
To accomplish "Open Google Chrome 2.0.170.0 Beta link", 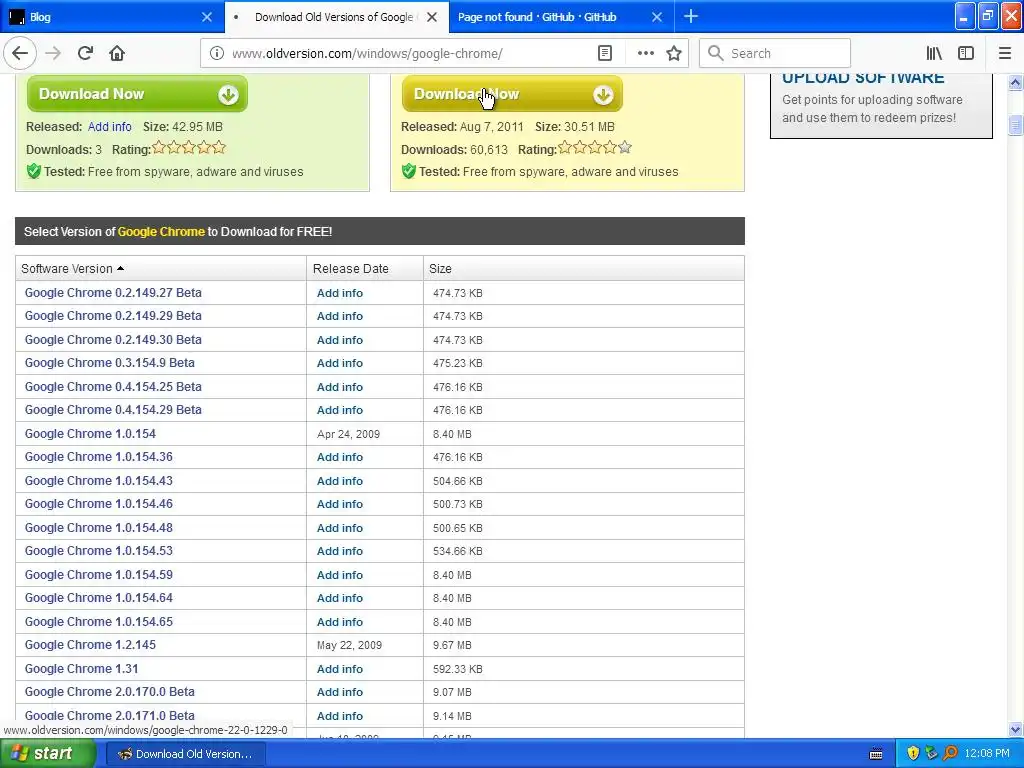I will pos(110,692).
